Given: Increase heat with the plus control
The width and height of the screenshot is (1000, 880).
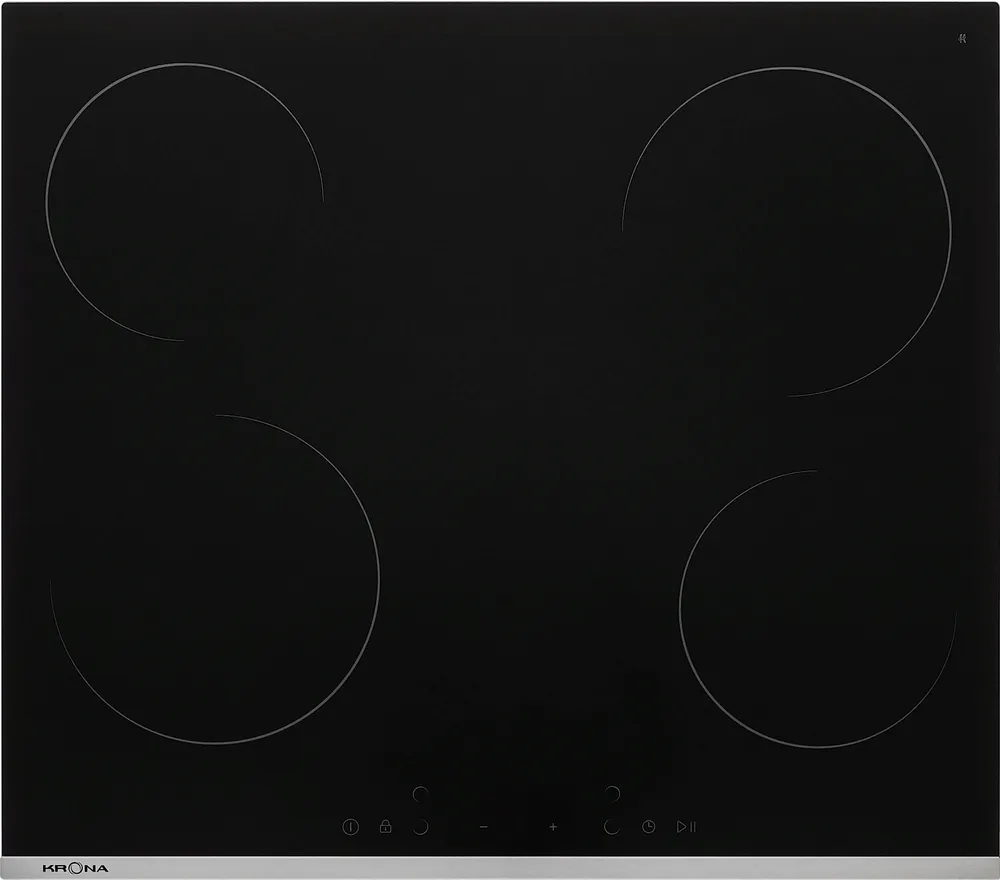Looking at the screenshot, I should pyautogui.click(x=553, y=827).
